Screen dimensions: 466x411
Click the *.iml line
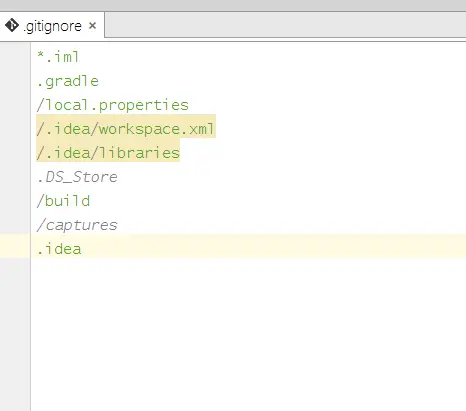[x=58, y=57]
